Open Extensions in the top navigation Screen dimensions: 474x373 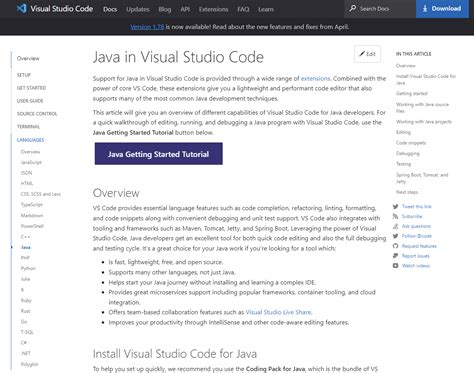coord(213,9)
